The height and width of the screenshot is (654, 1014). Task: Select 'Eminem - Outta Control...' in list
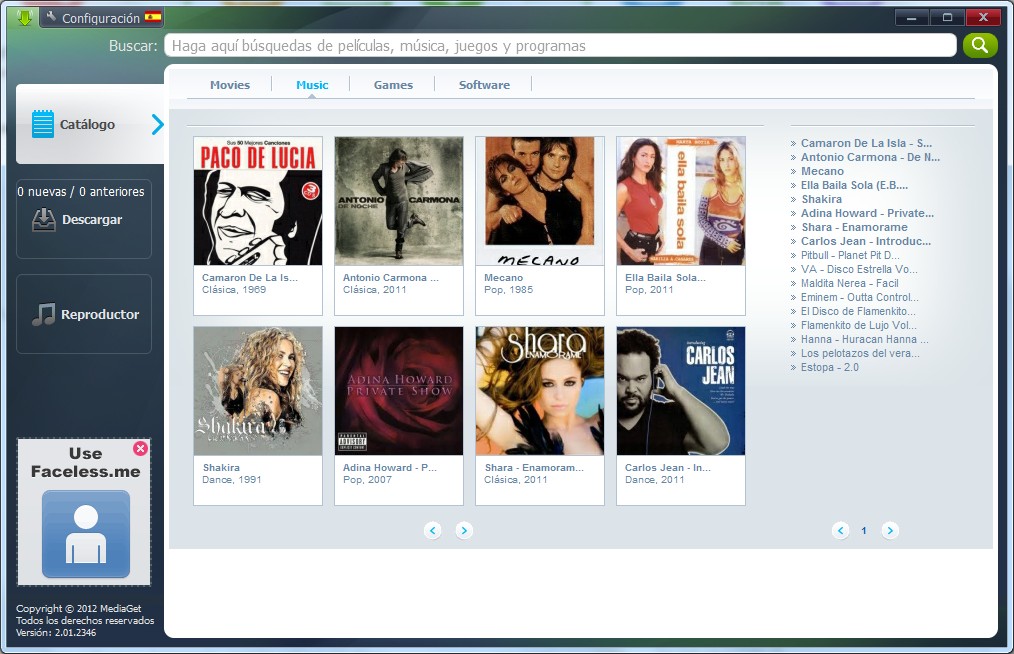pos(859,298)
